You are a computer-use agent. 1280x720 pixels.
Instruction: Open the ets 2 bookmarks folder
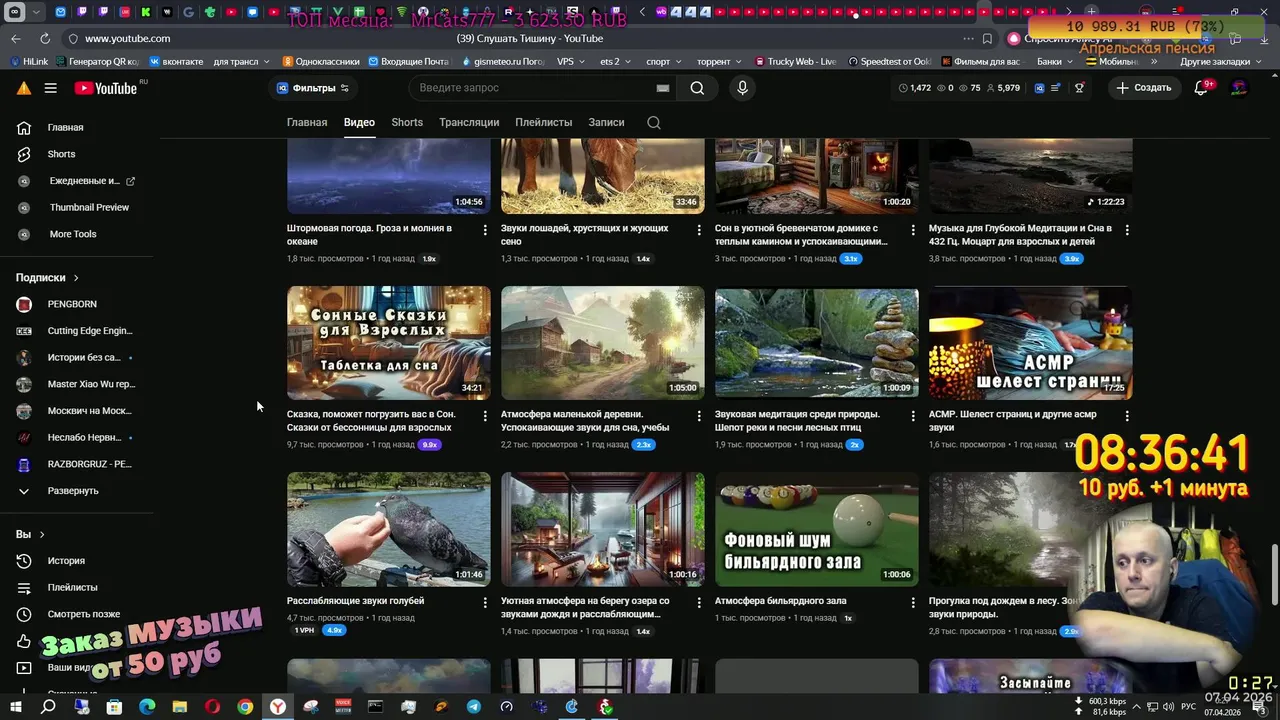[615, 61]
